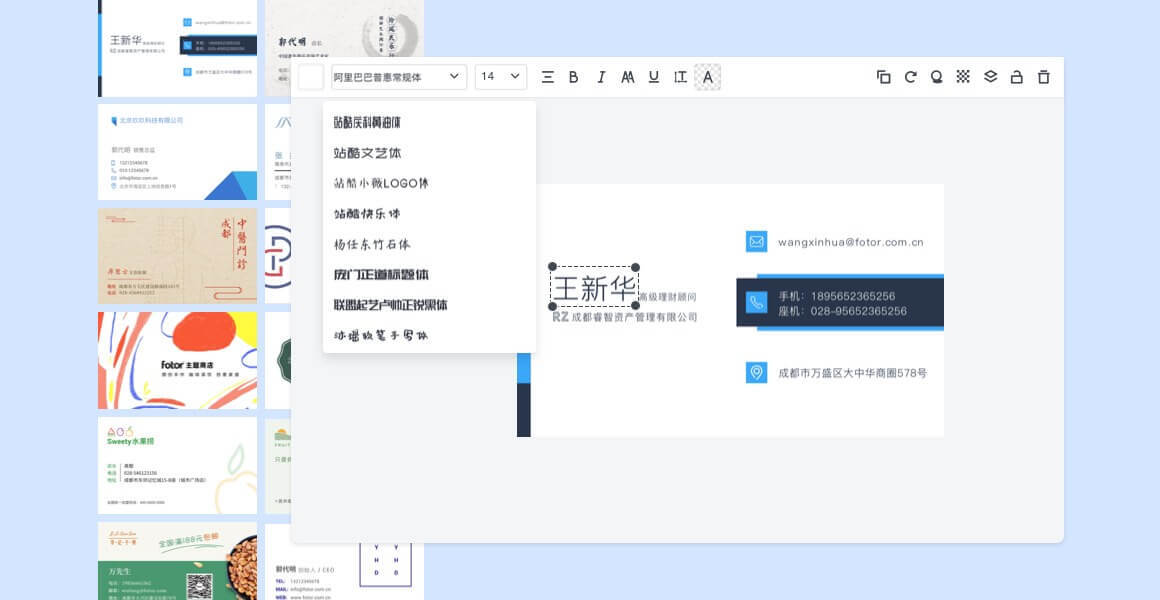Underline the selected text

pyautogui.click(x=653, y=77)
